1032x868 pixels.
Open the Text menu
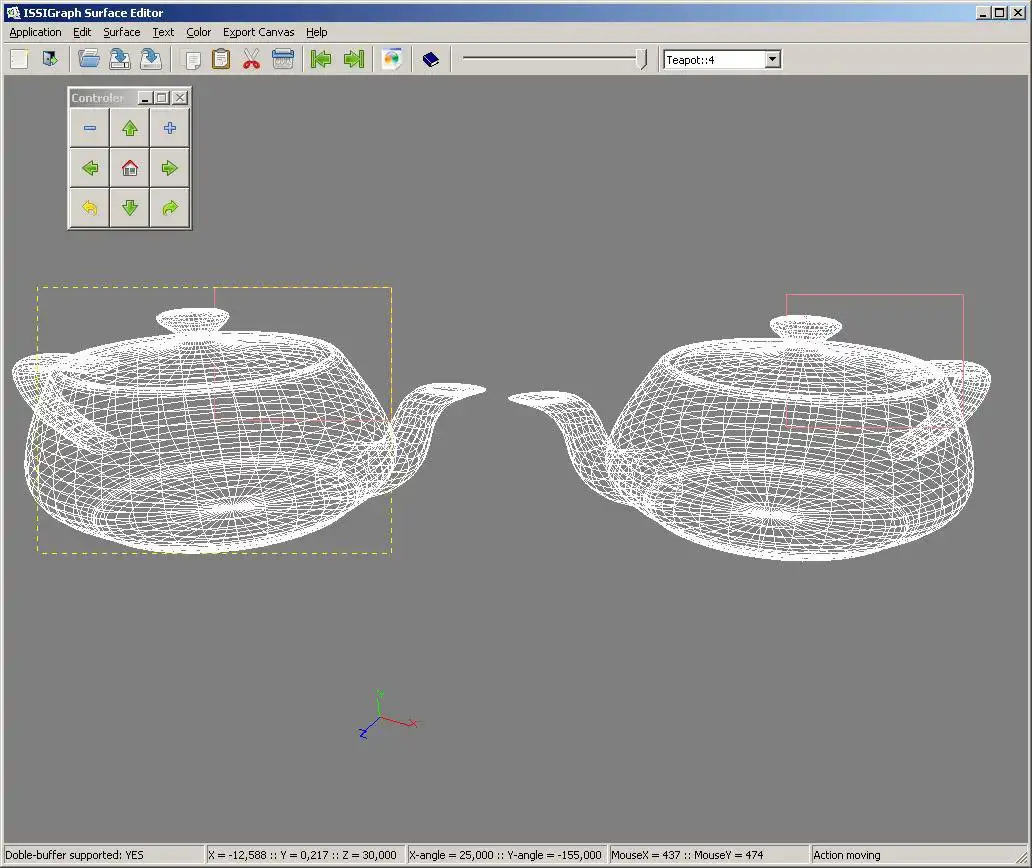coord(163,32)
